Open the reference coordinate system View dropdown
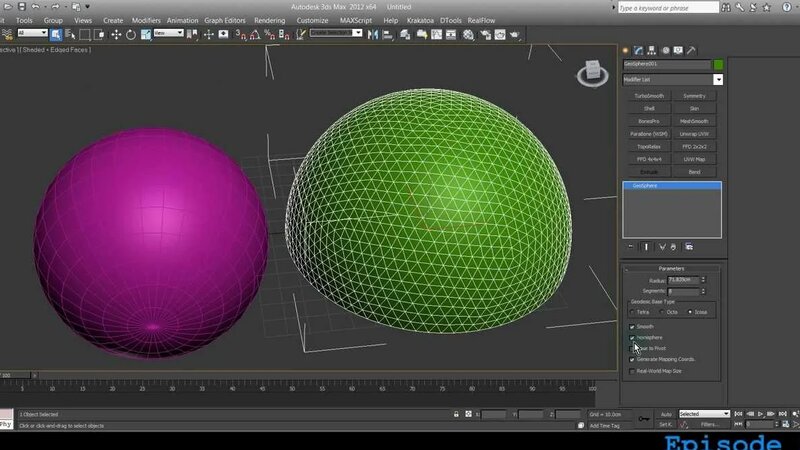Screen dimensions: 800x450 (168, 33)
